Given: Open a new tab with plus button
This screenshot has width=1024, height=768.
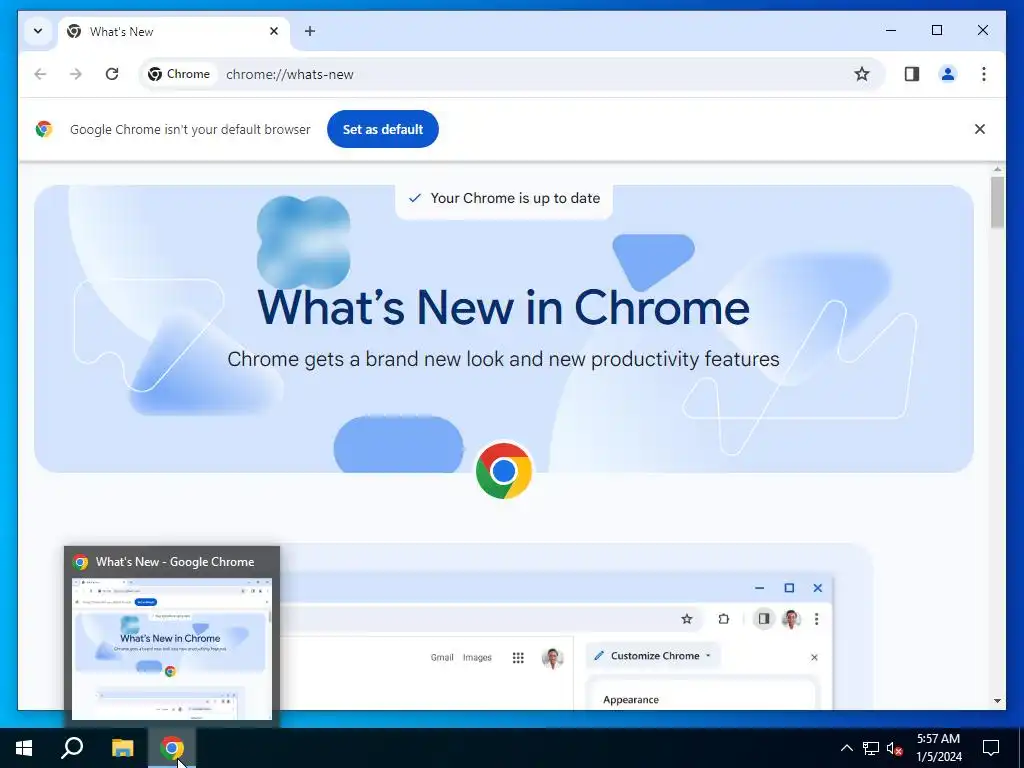Looking at the screenshot, I should (310, 31).
